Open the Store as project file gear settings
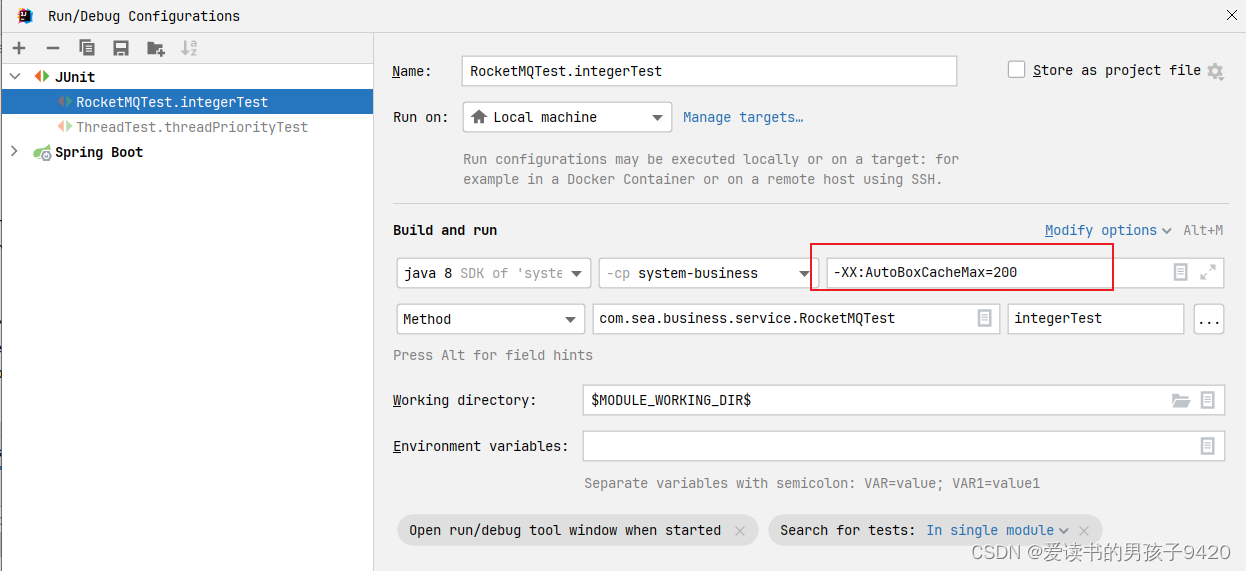 click(1215, 71)
